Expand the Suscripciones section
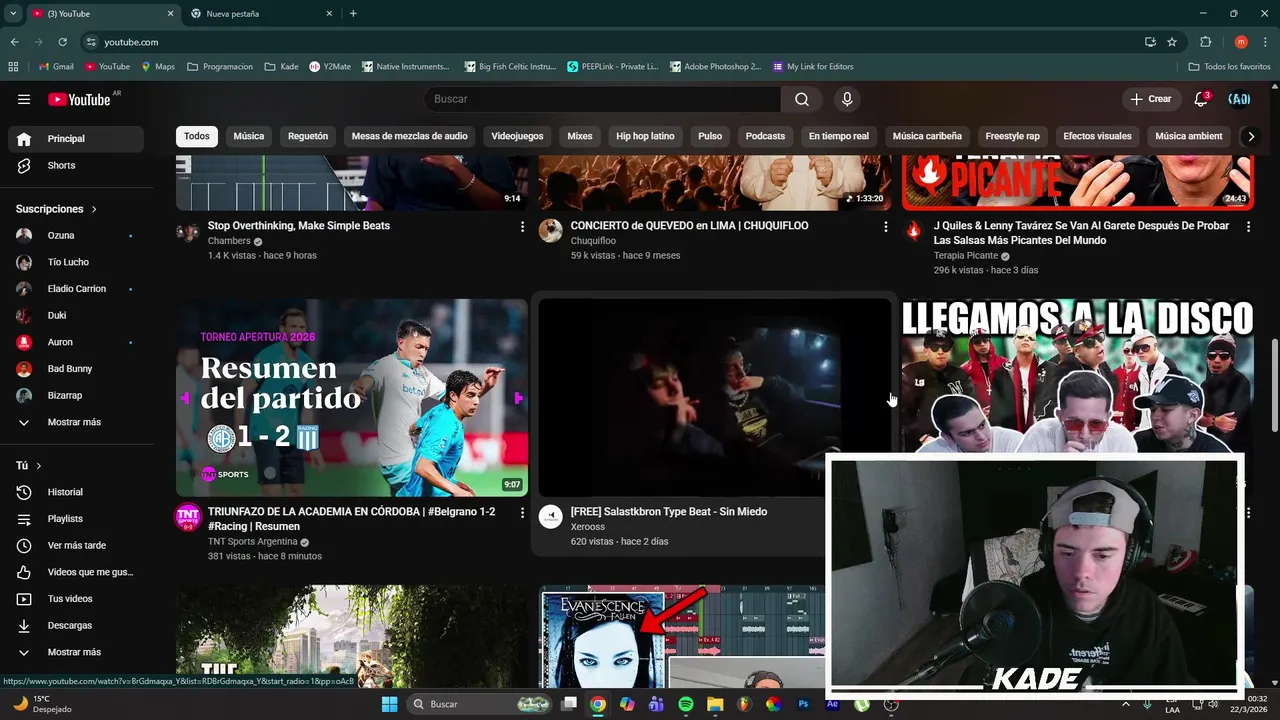Image resolution: width=1280 pixels, height=720 pixels. 57,209
